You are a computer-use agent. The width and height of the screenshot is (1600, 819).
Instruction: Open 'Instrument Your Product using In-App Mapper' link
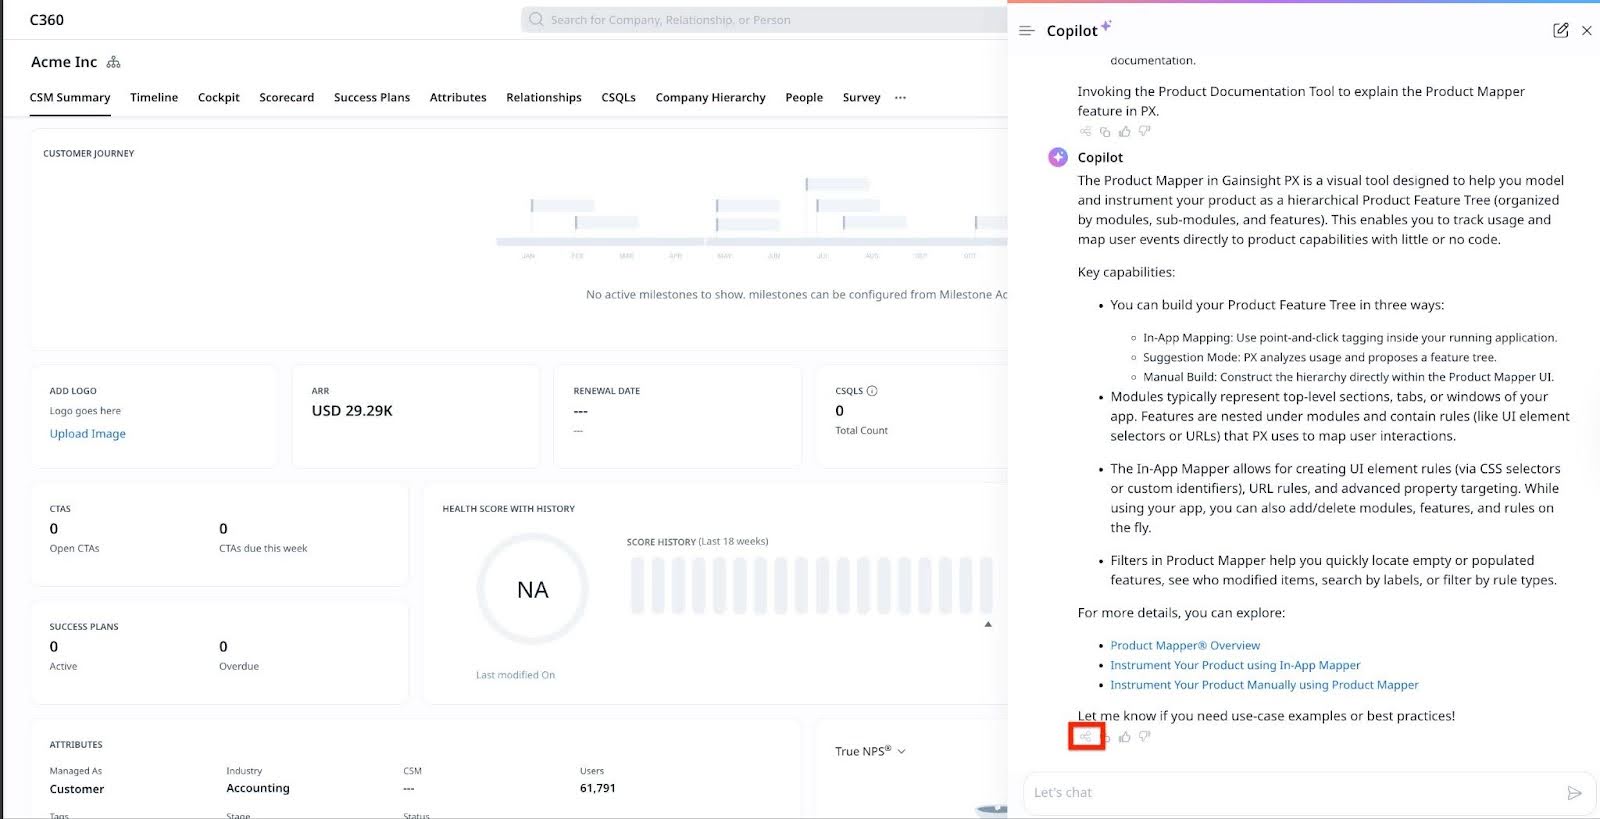(x=1235, y=665)
